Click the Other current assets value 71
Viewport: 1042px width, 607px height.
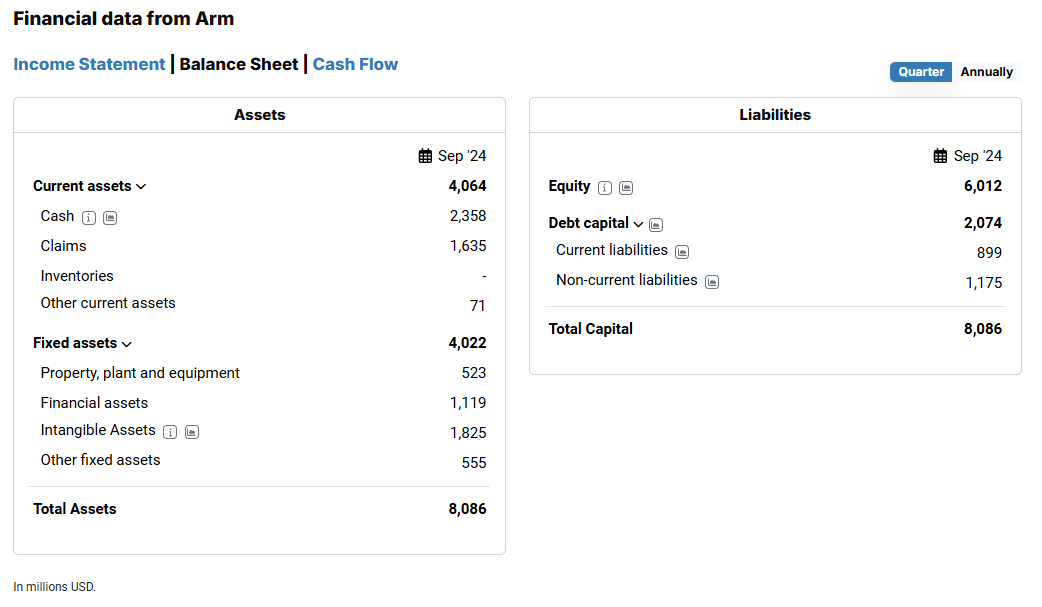click(x=478, y=306)
